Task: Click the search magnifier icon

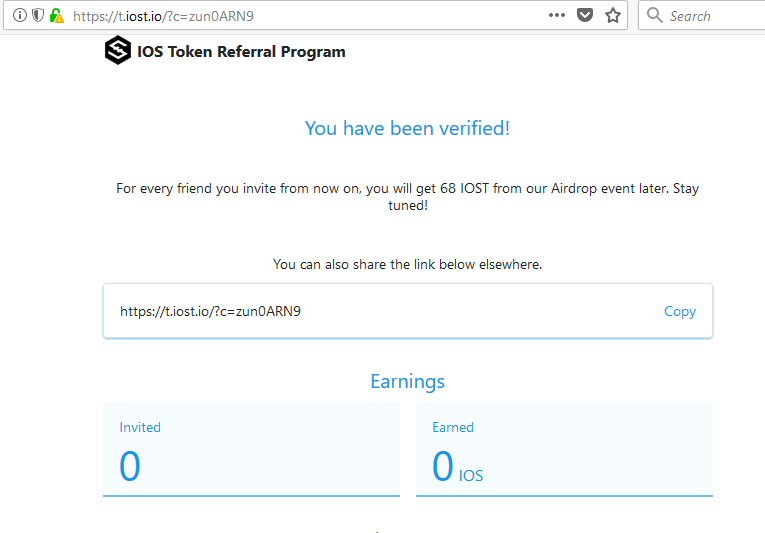Action: (654, 15)
